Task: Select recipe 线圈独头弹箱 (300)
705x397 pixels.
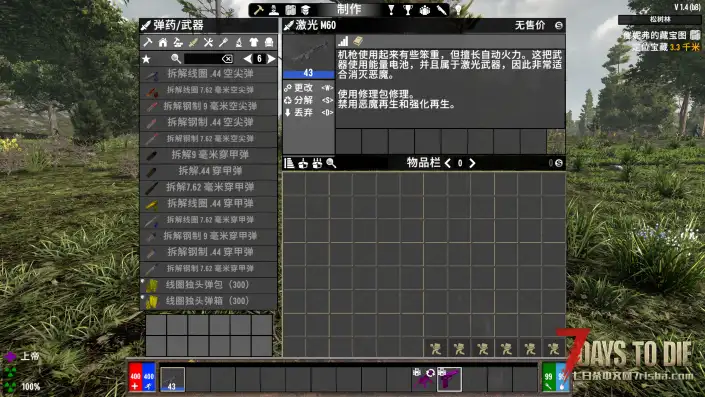Action: pos(209,301)
